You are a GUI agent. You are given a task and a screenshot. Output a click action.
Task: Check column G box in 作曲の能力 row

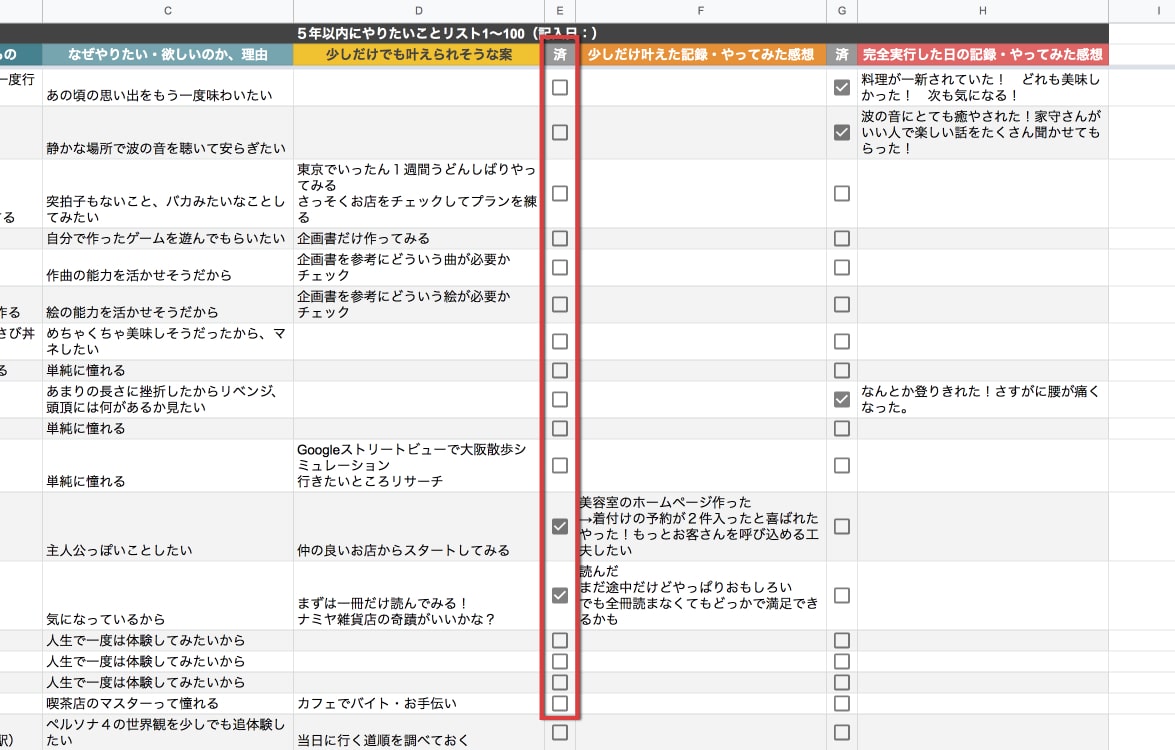coord(842,267)
